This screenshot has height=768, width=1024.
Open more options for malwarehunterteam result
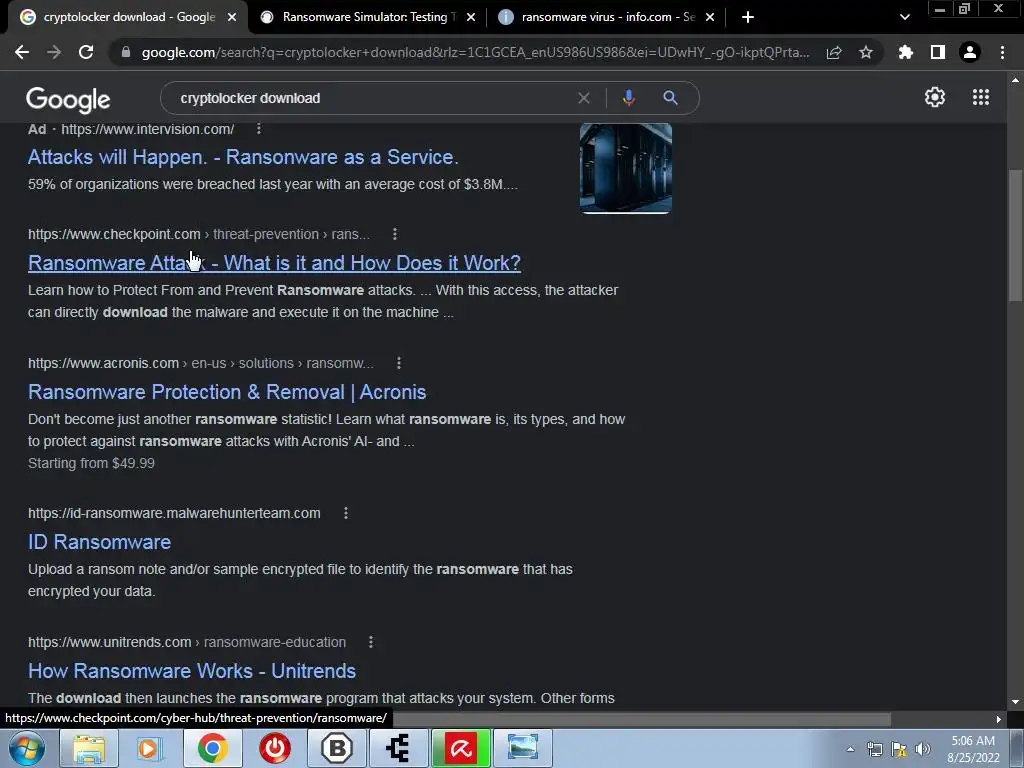click(346, 513)
